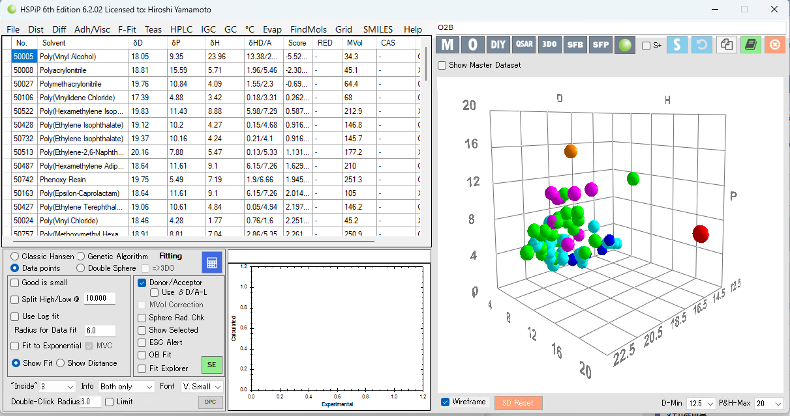
Task: Click the Radius for Data fit field
Action: 100,329
